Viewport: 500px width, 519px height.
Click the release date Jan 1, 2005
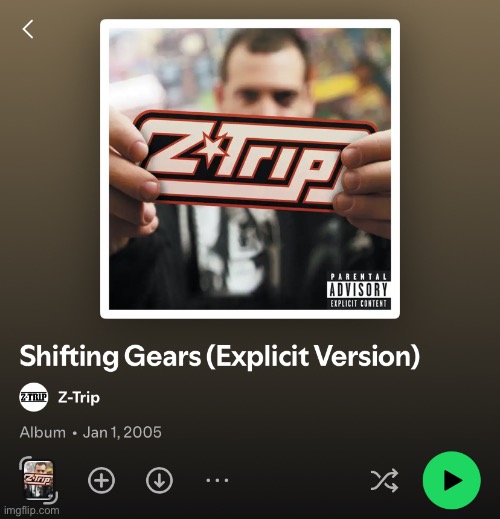pyautogui.click(x=122, y=432)
